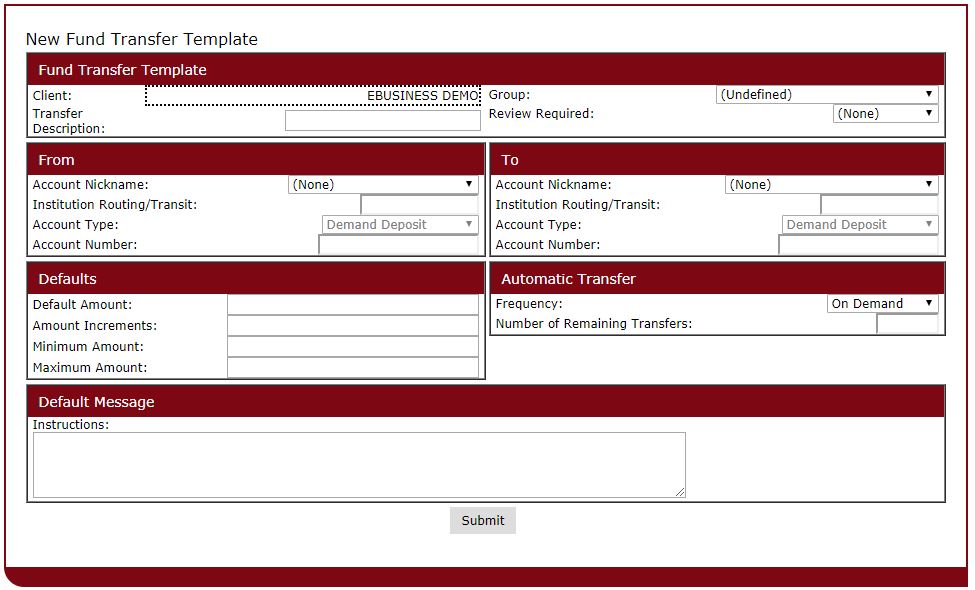The image size is (975, 590).
Task: Open the Group dropdown
Action: 825,94
